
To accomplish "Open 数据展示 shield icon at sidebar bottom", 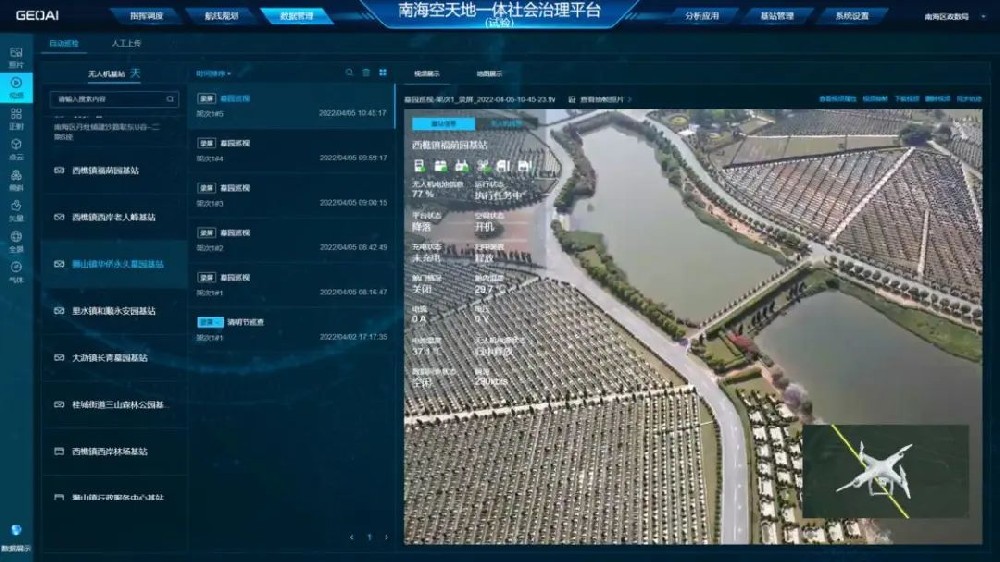I will tap(16, 535).
